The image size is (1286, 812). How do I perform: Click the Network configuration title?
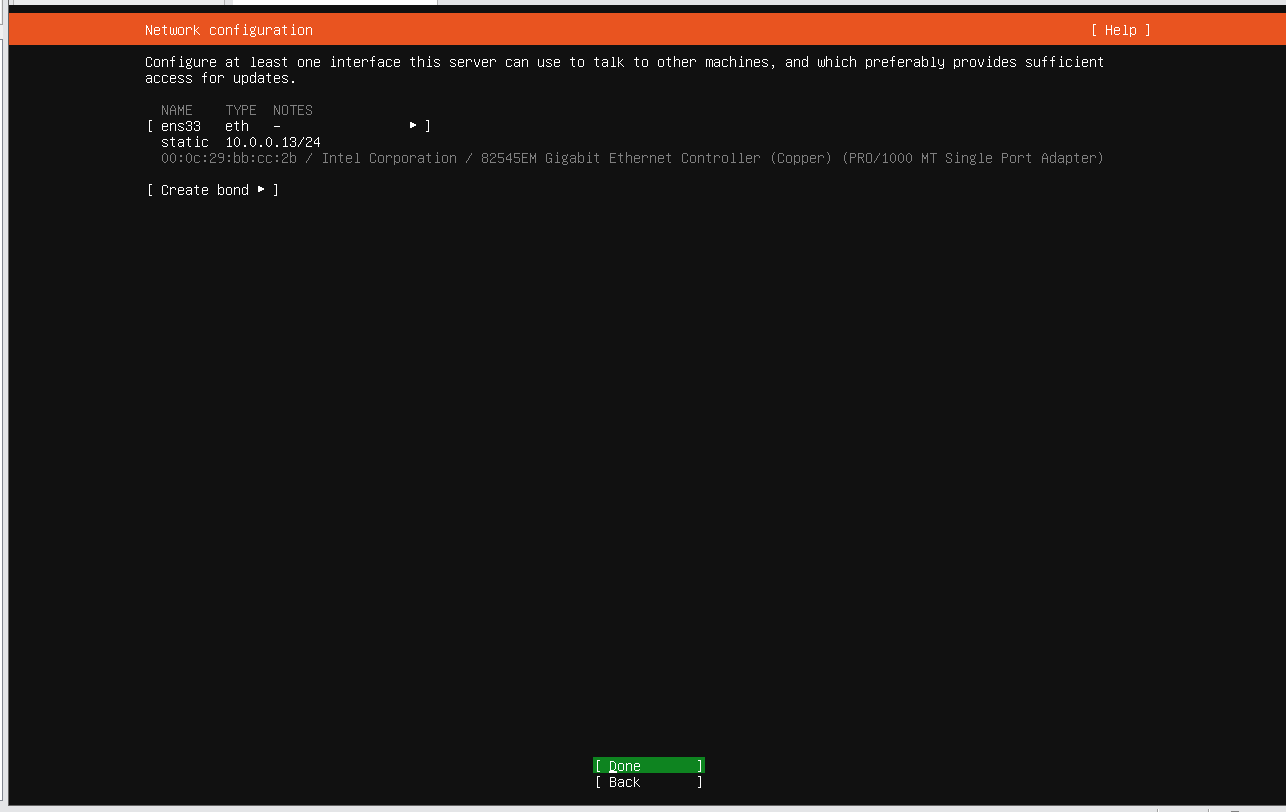point(229,30)
